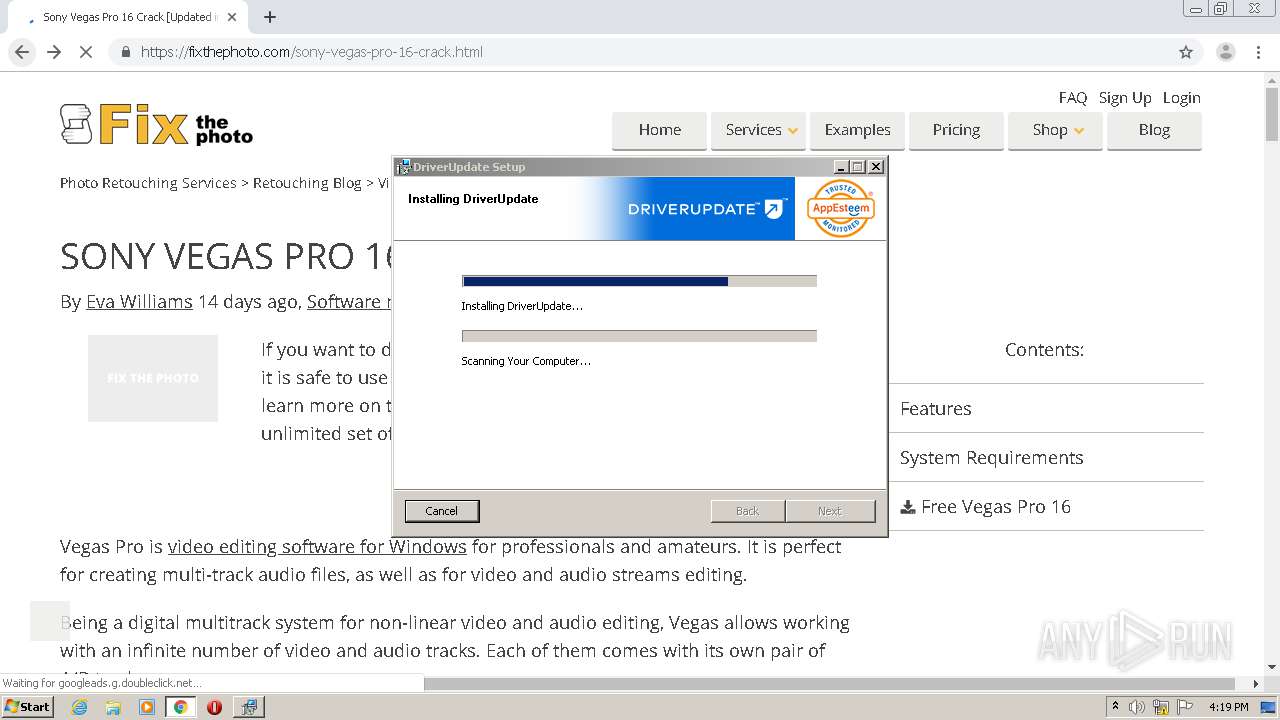The width and height of the screenshot is (1280, 720).
Task: Open the red antivirus taskbar icon
Action: click(214, 707)
